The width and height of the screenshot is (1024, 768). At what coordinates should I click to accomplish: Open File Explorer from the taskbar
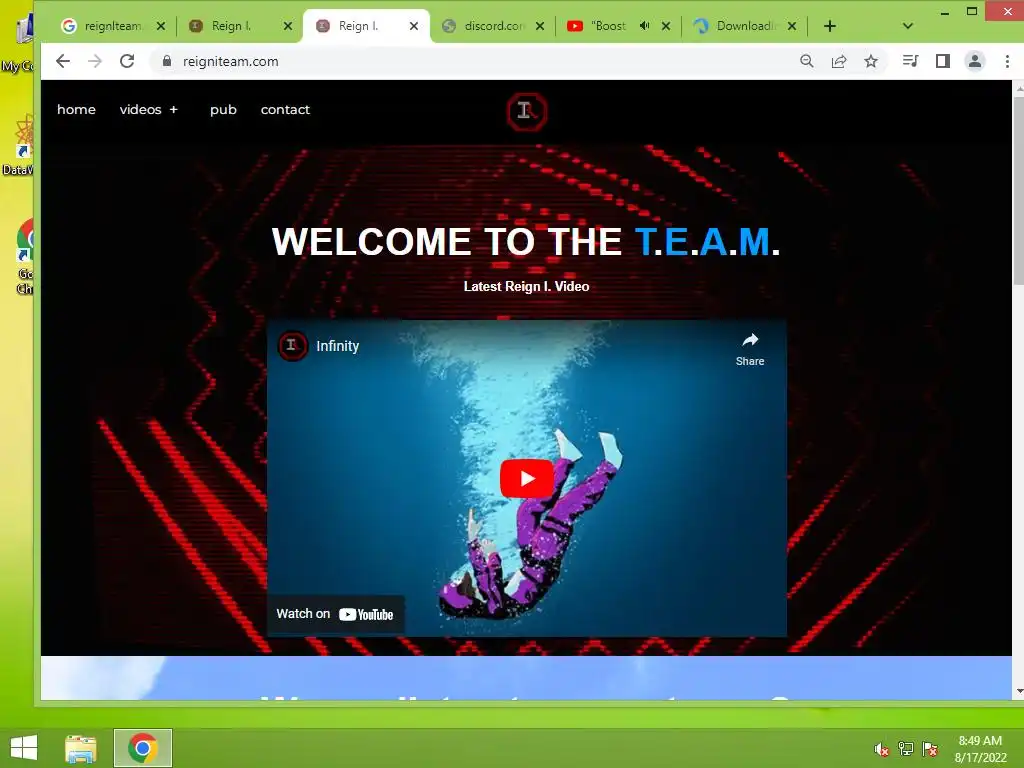[x=80, y=748]
